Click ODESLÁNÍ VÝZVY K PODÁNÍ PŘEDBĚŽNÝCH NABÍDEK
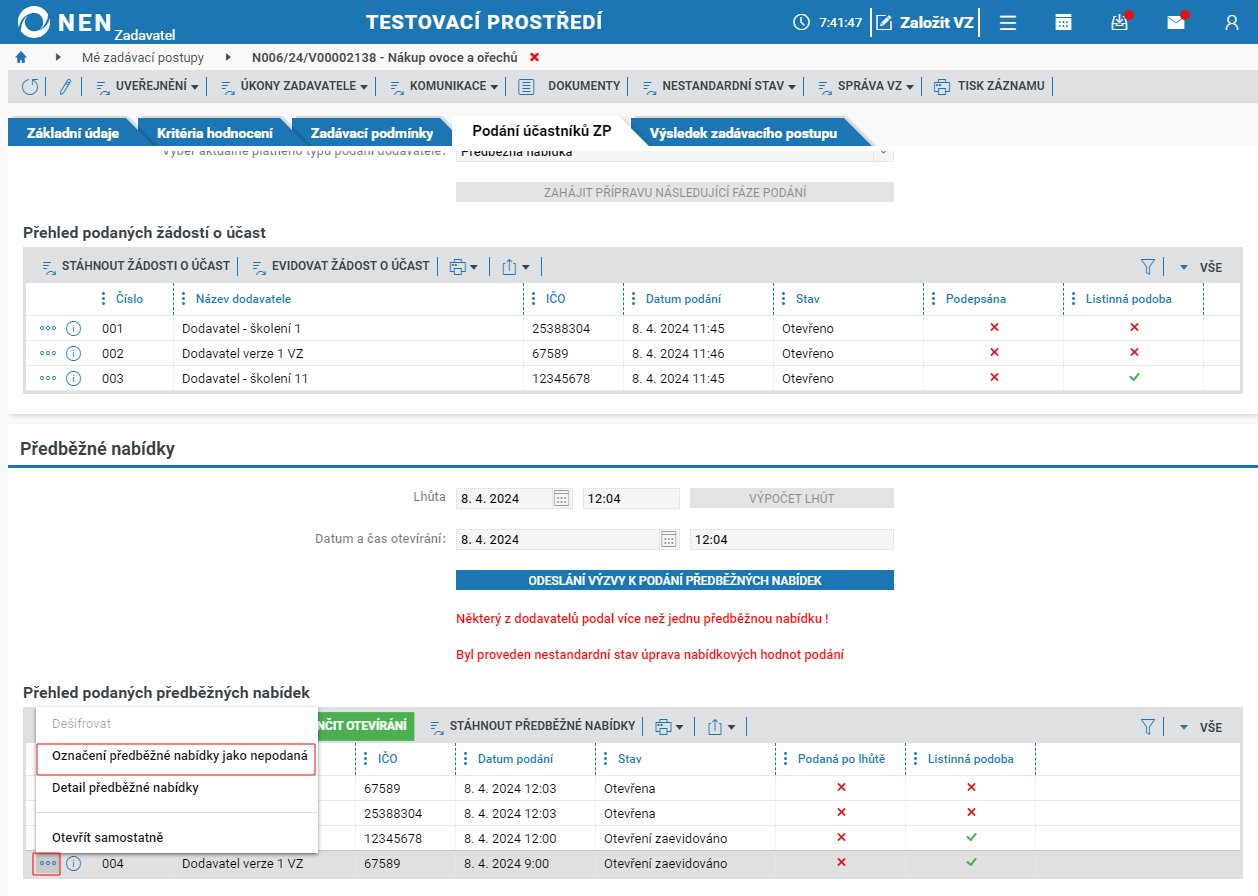1258x896 pixels. (675, 580)
